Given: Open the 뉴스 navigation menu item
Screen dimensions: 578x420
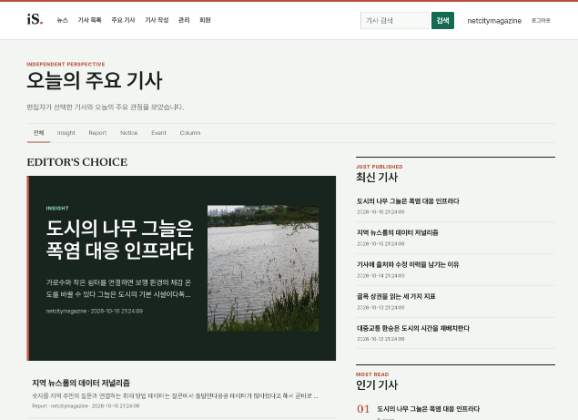Looking at the screenshot, I should point(62,20).
